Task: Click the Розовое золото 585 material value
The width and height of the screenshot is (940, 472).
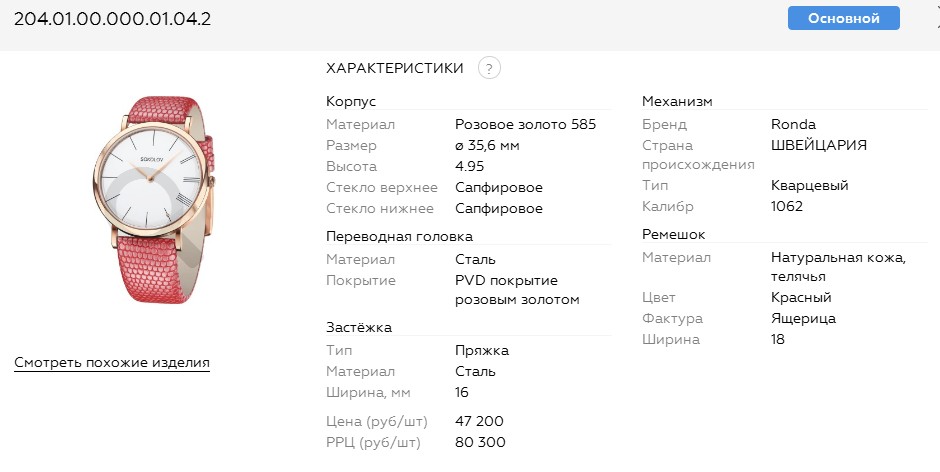Action: [x=525, y=125]
